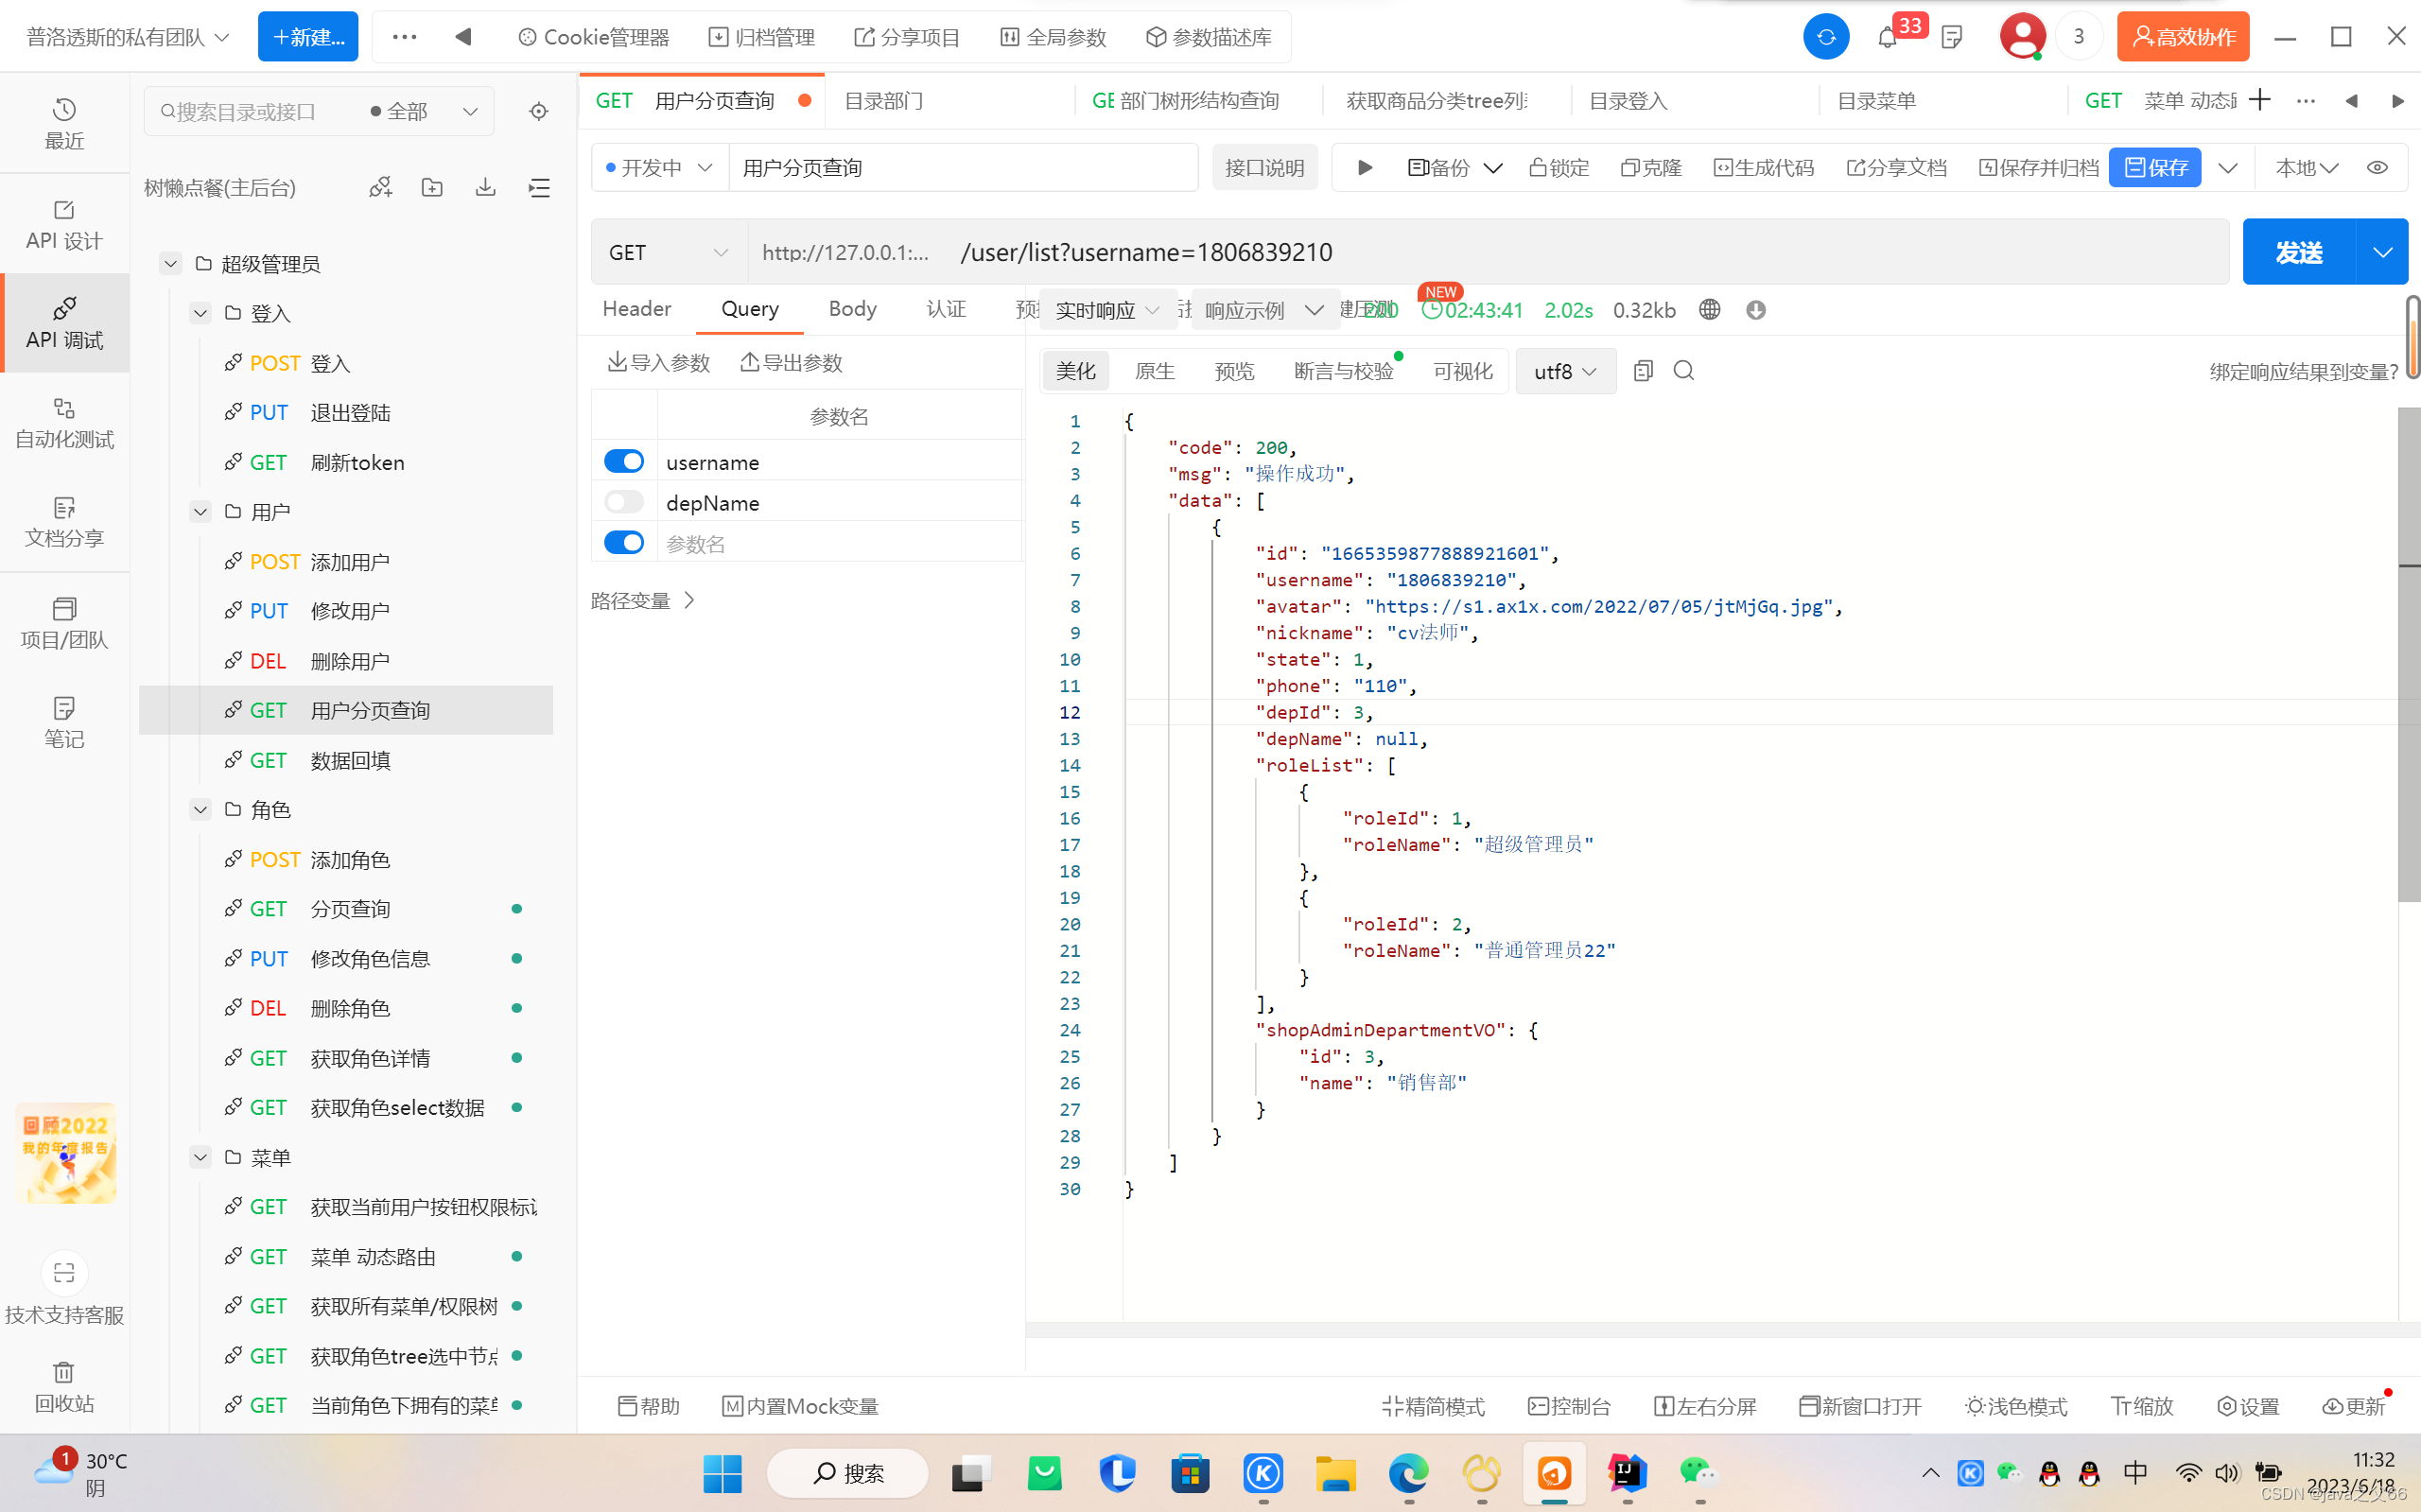Click the copy response icon
The height and width of the screenshot is (1512, 2421).
coord(1642,371)
